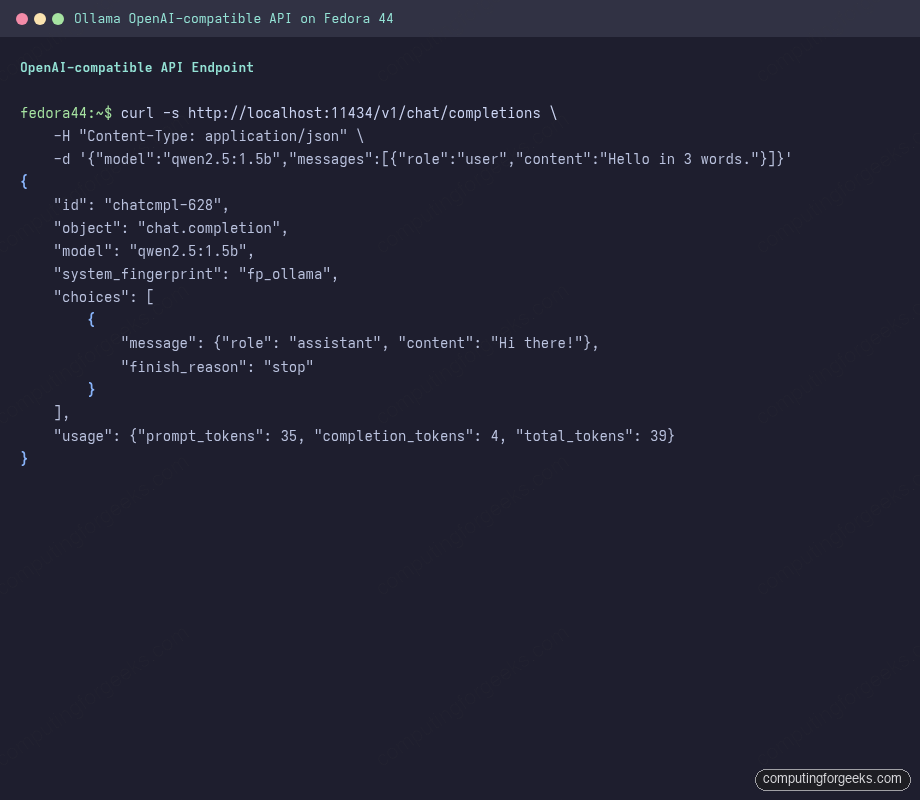Click the final closing brace of the JSON

tap(24, 458)
